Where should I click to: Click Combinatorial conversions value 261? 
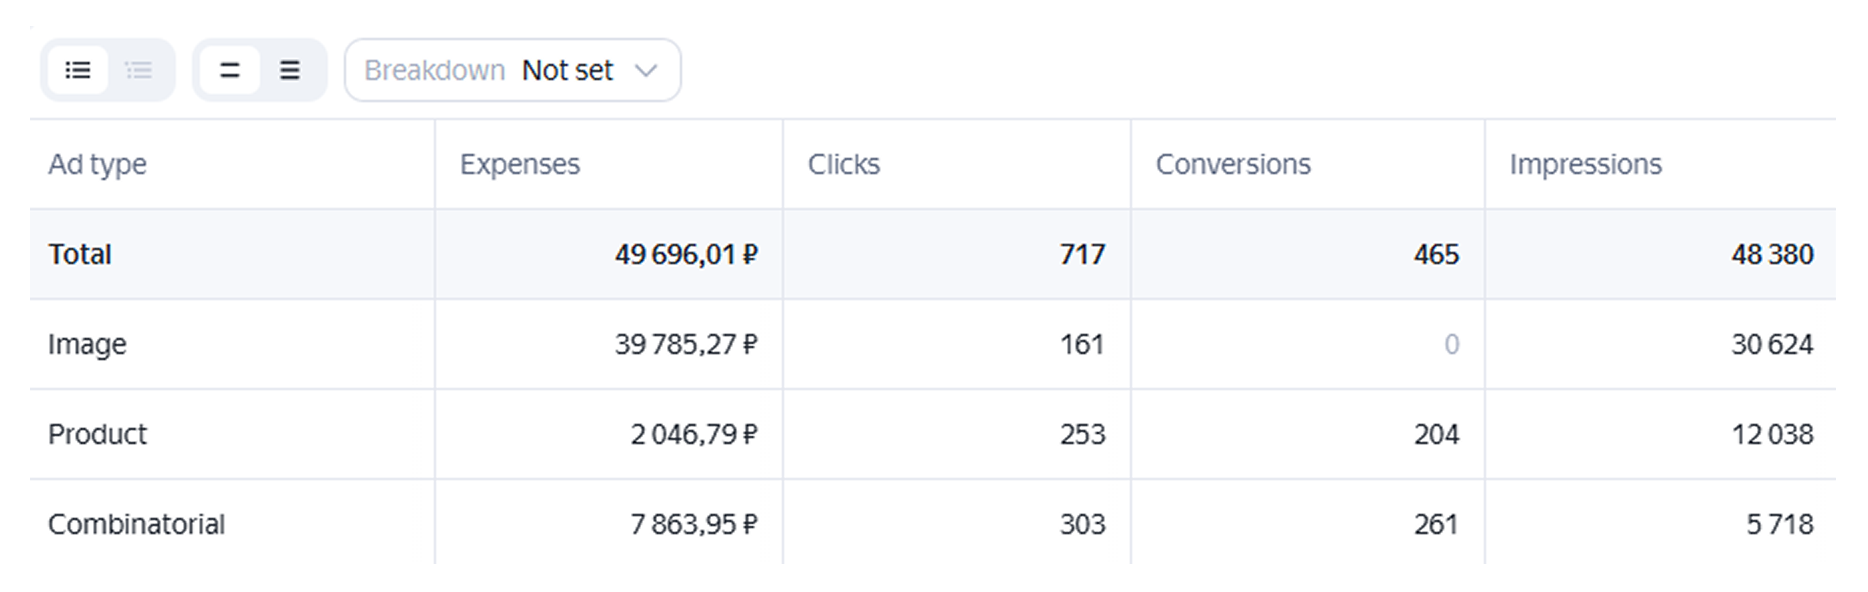pyautogui.click(x=1436, y=524)
